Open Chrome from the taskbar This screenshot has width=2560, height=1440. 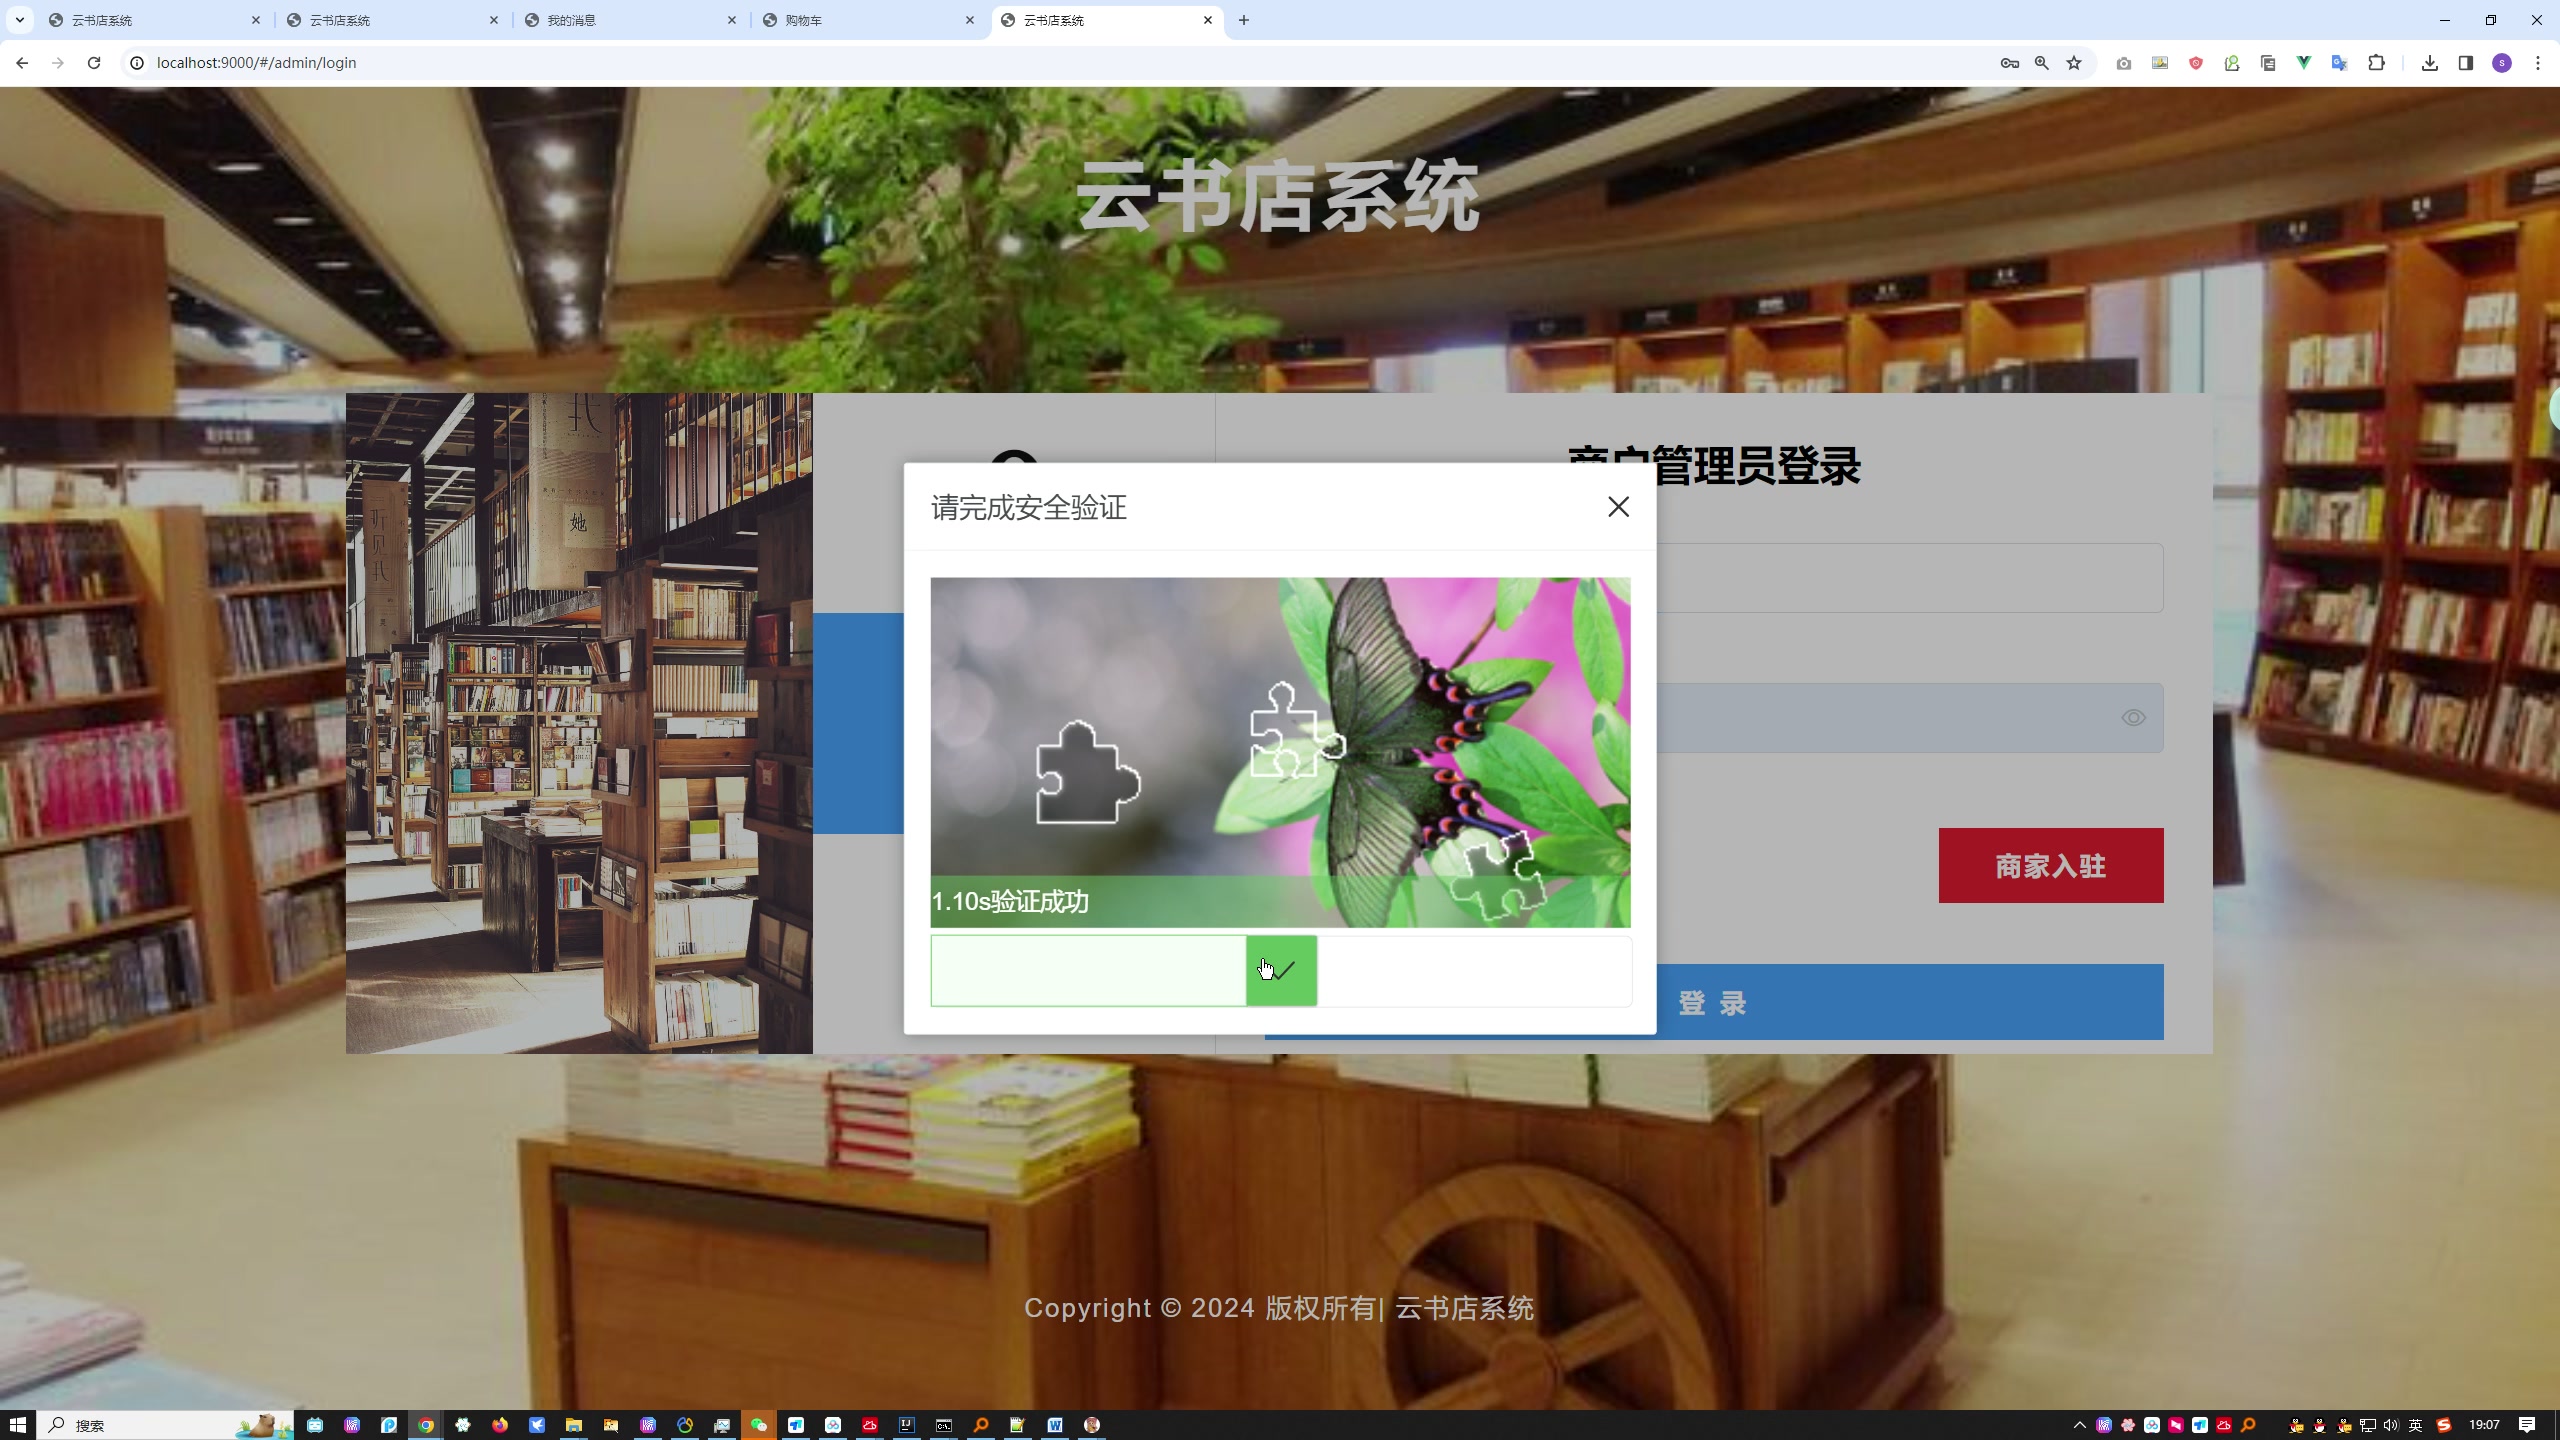pos(426,1425)
